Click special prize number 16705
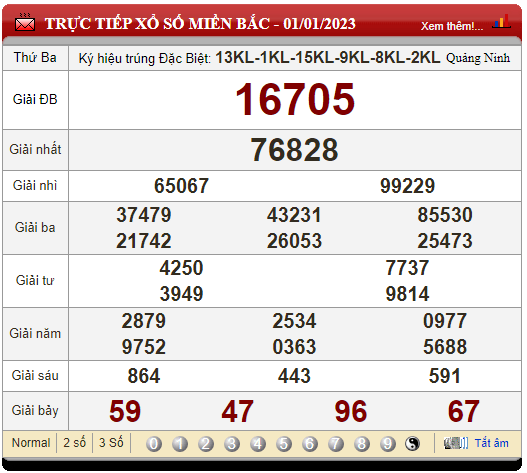The image size is (527, 473). (295, 100)
